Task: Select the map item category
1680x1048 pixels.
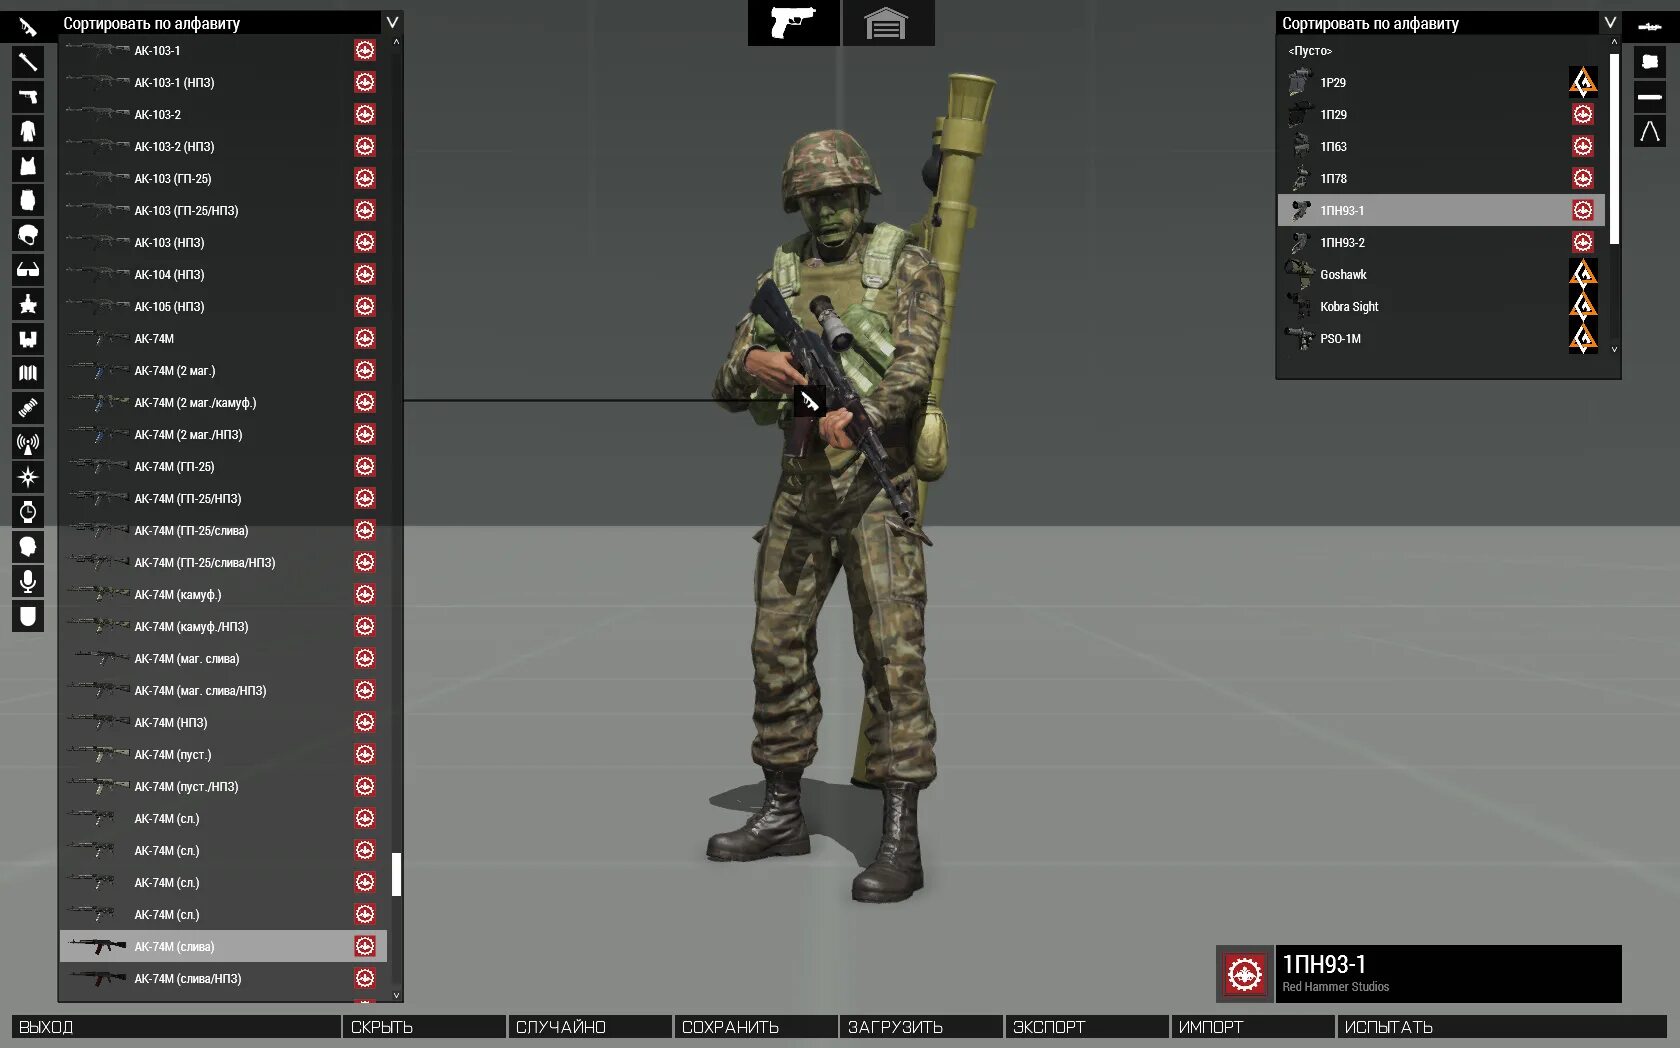Action: (x=28, y=373)
